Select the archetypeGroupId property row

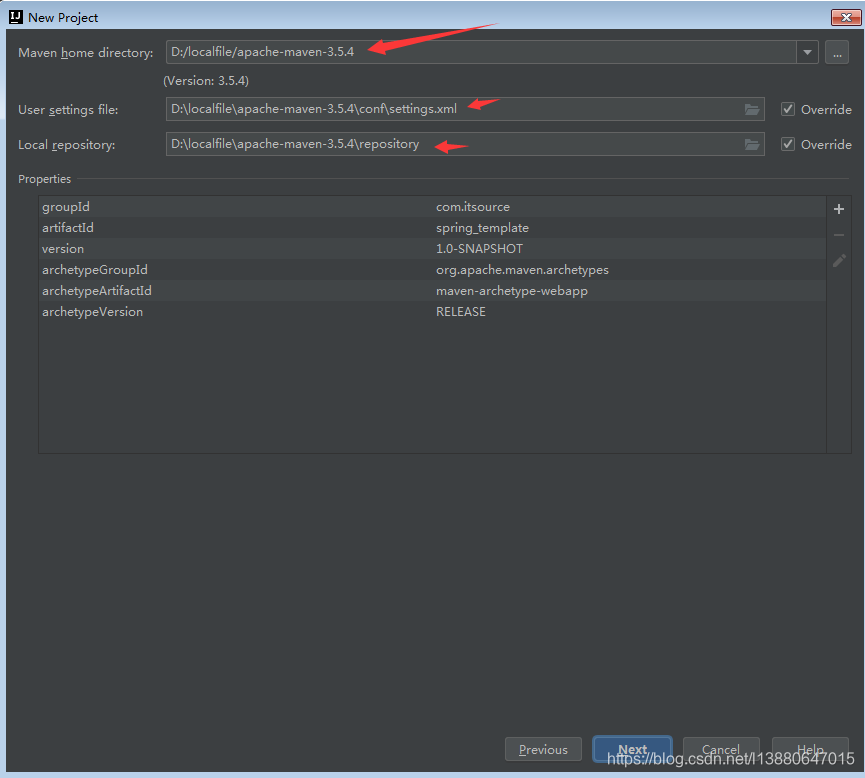click(x=432, y=270)
